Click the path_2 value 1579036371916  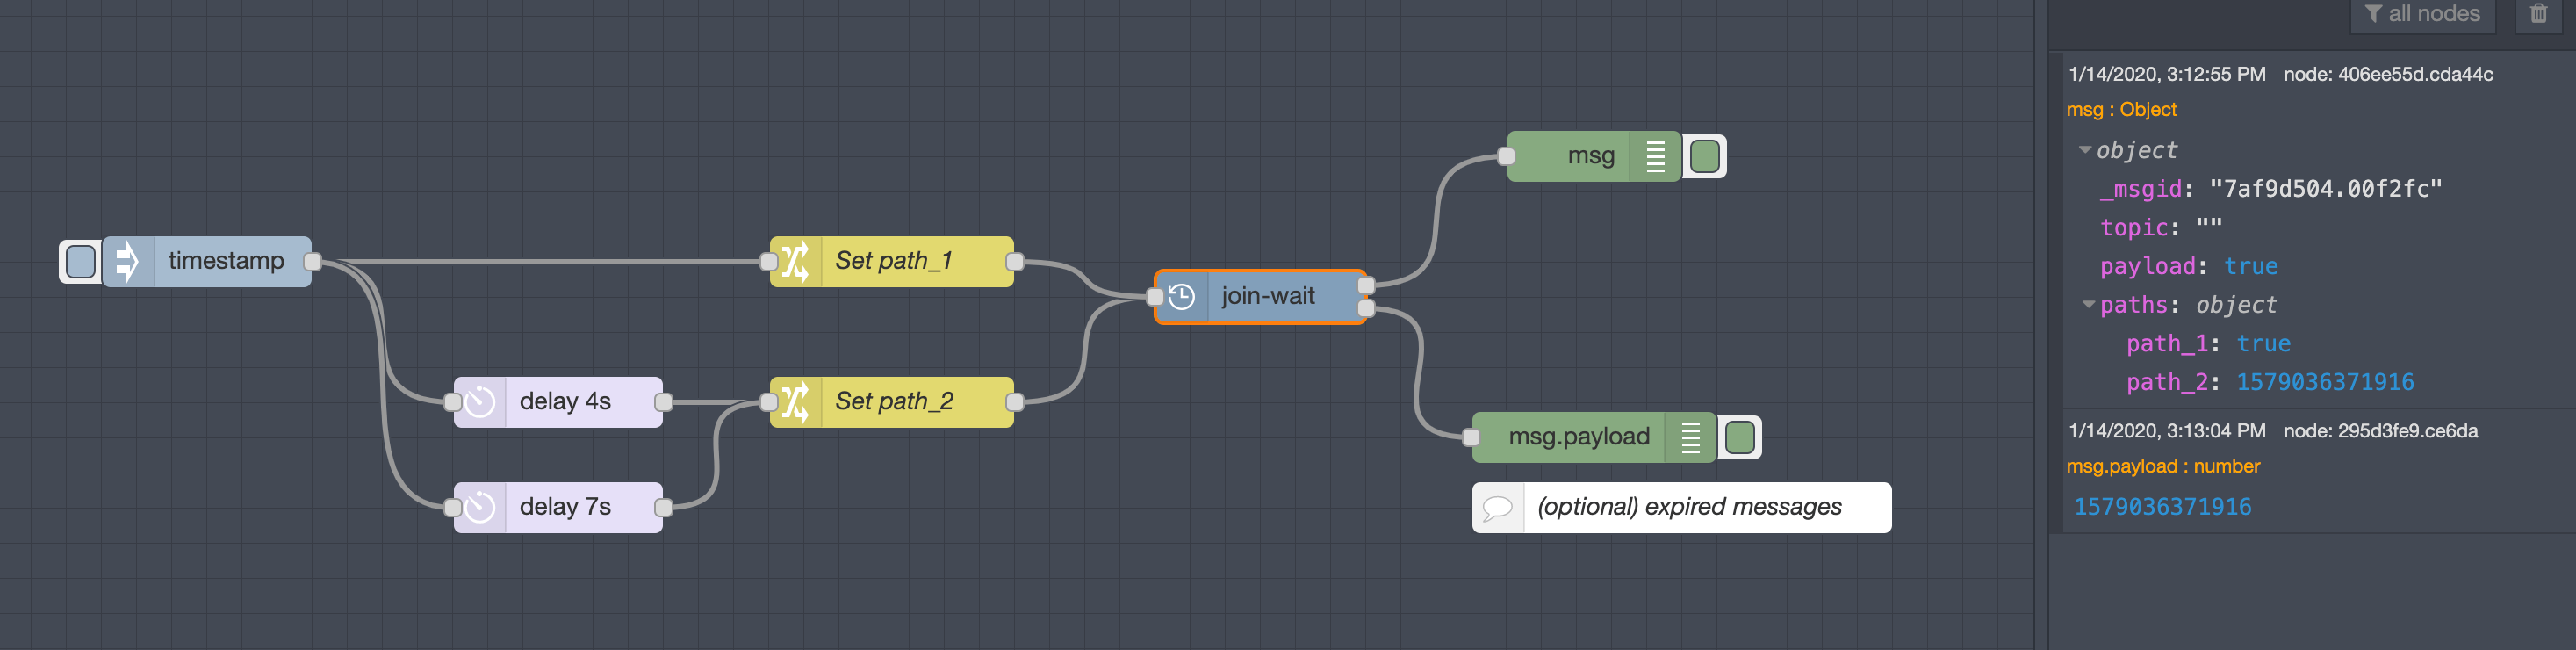click(2324, 382)
